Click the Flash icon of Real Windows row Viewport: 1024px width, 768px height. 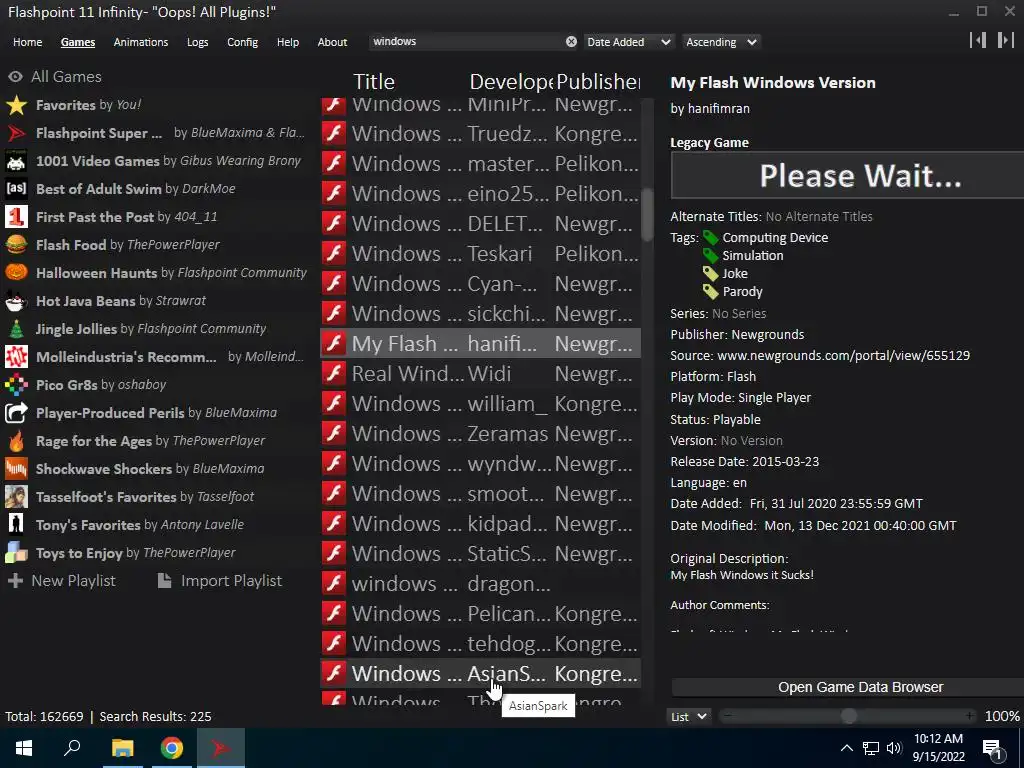tap(334, 374)
